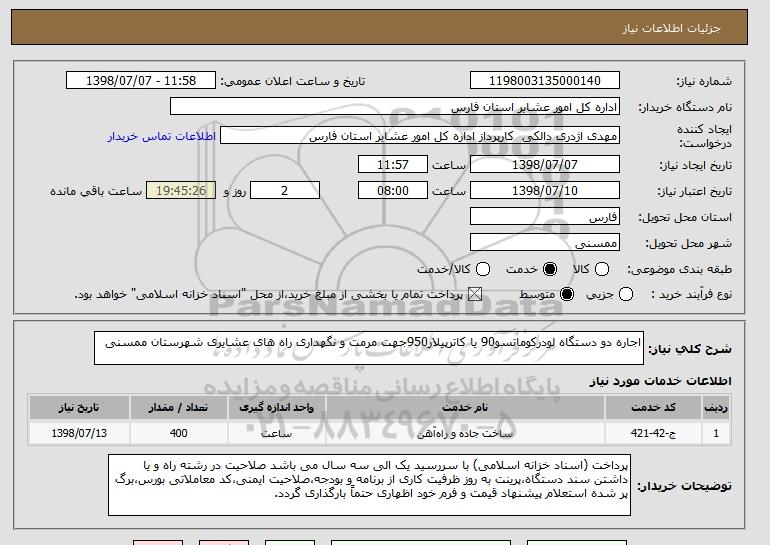This screenshot has width=770, height=545.
Task: Toggle the Islamic treasury payment checkbox
Action: pyautogui.click(x=474, y=294)
